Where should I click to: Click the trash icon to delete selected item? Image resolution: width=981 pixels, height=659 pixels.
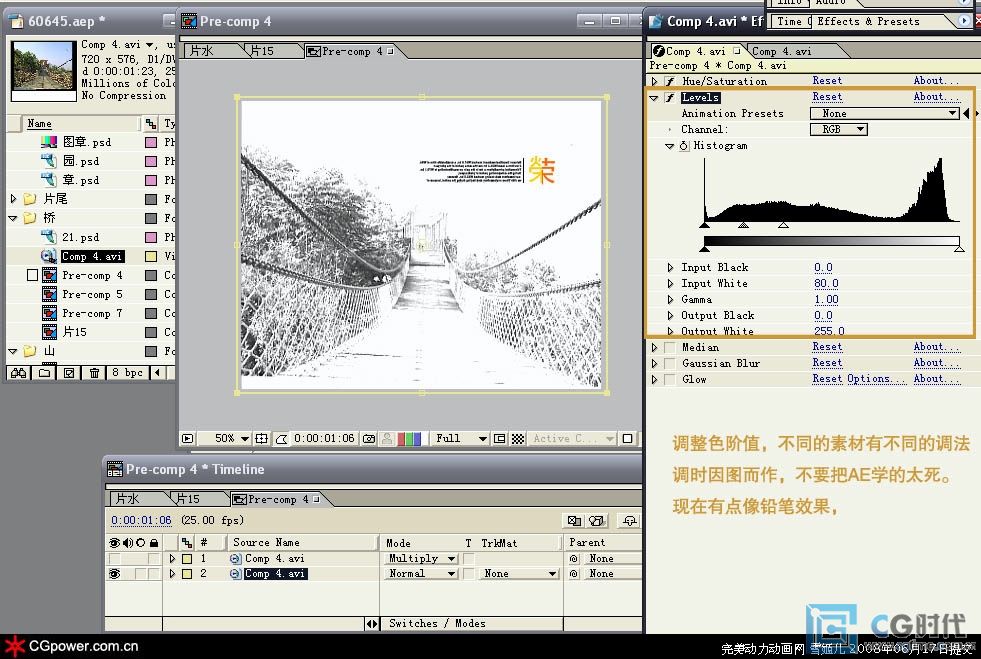coord(94,373)
